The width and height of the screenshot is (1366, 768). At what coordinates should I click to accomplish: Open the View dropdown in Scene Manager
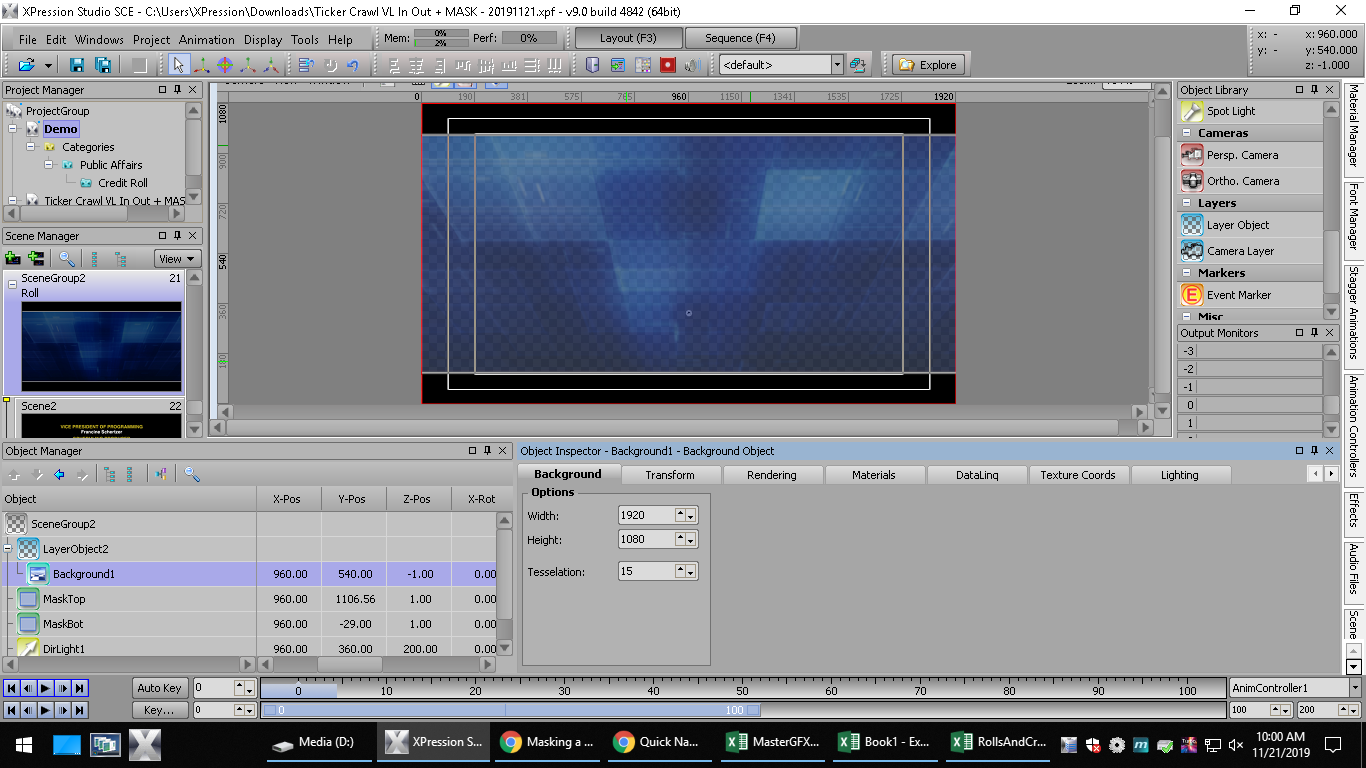point(178,258)
